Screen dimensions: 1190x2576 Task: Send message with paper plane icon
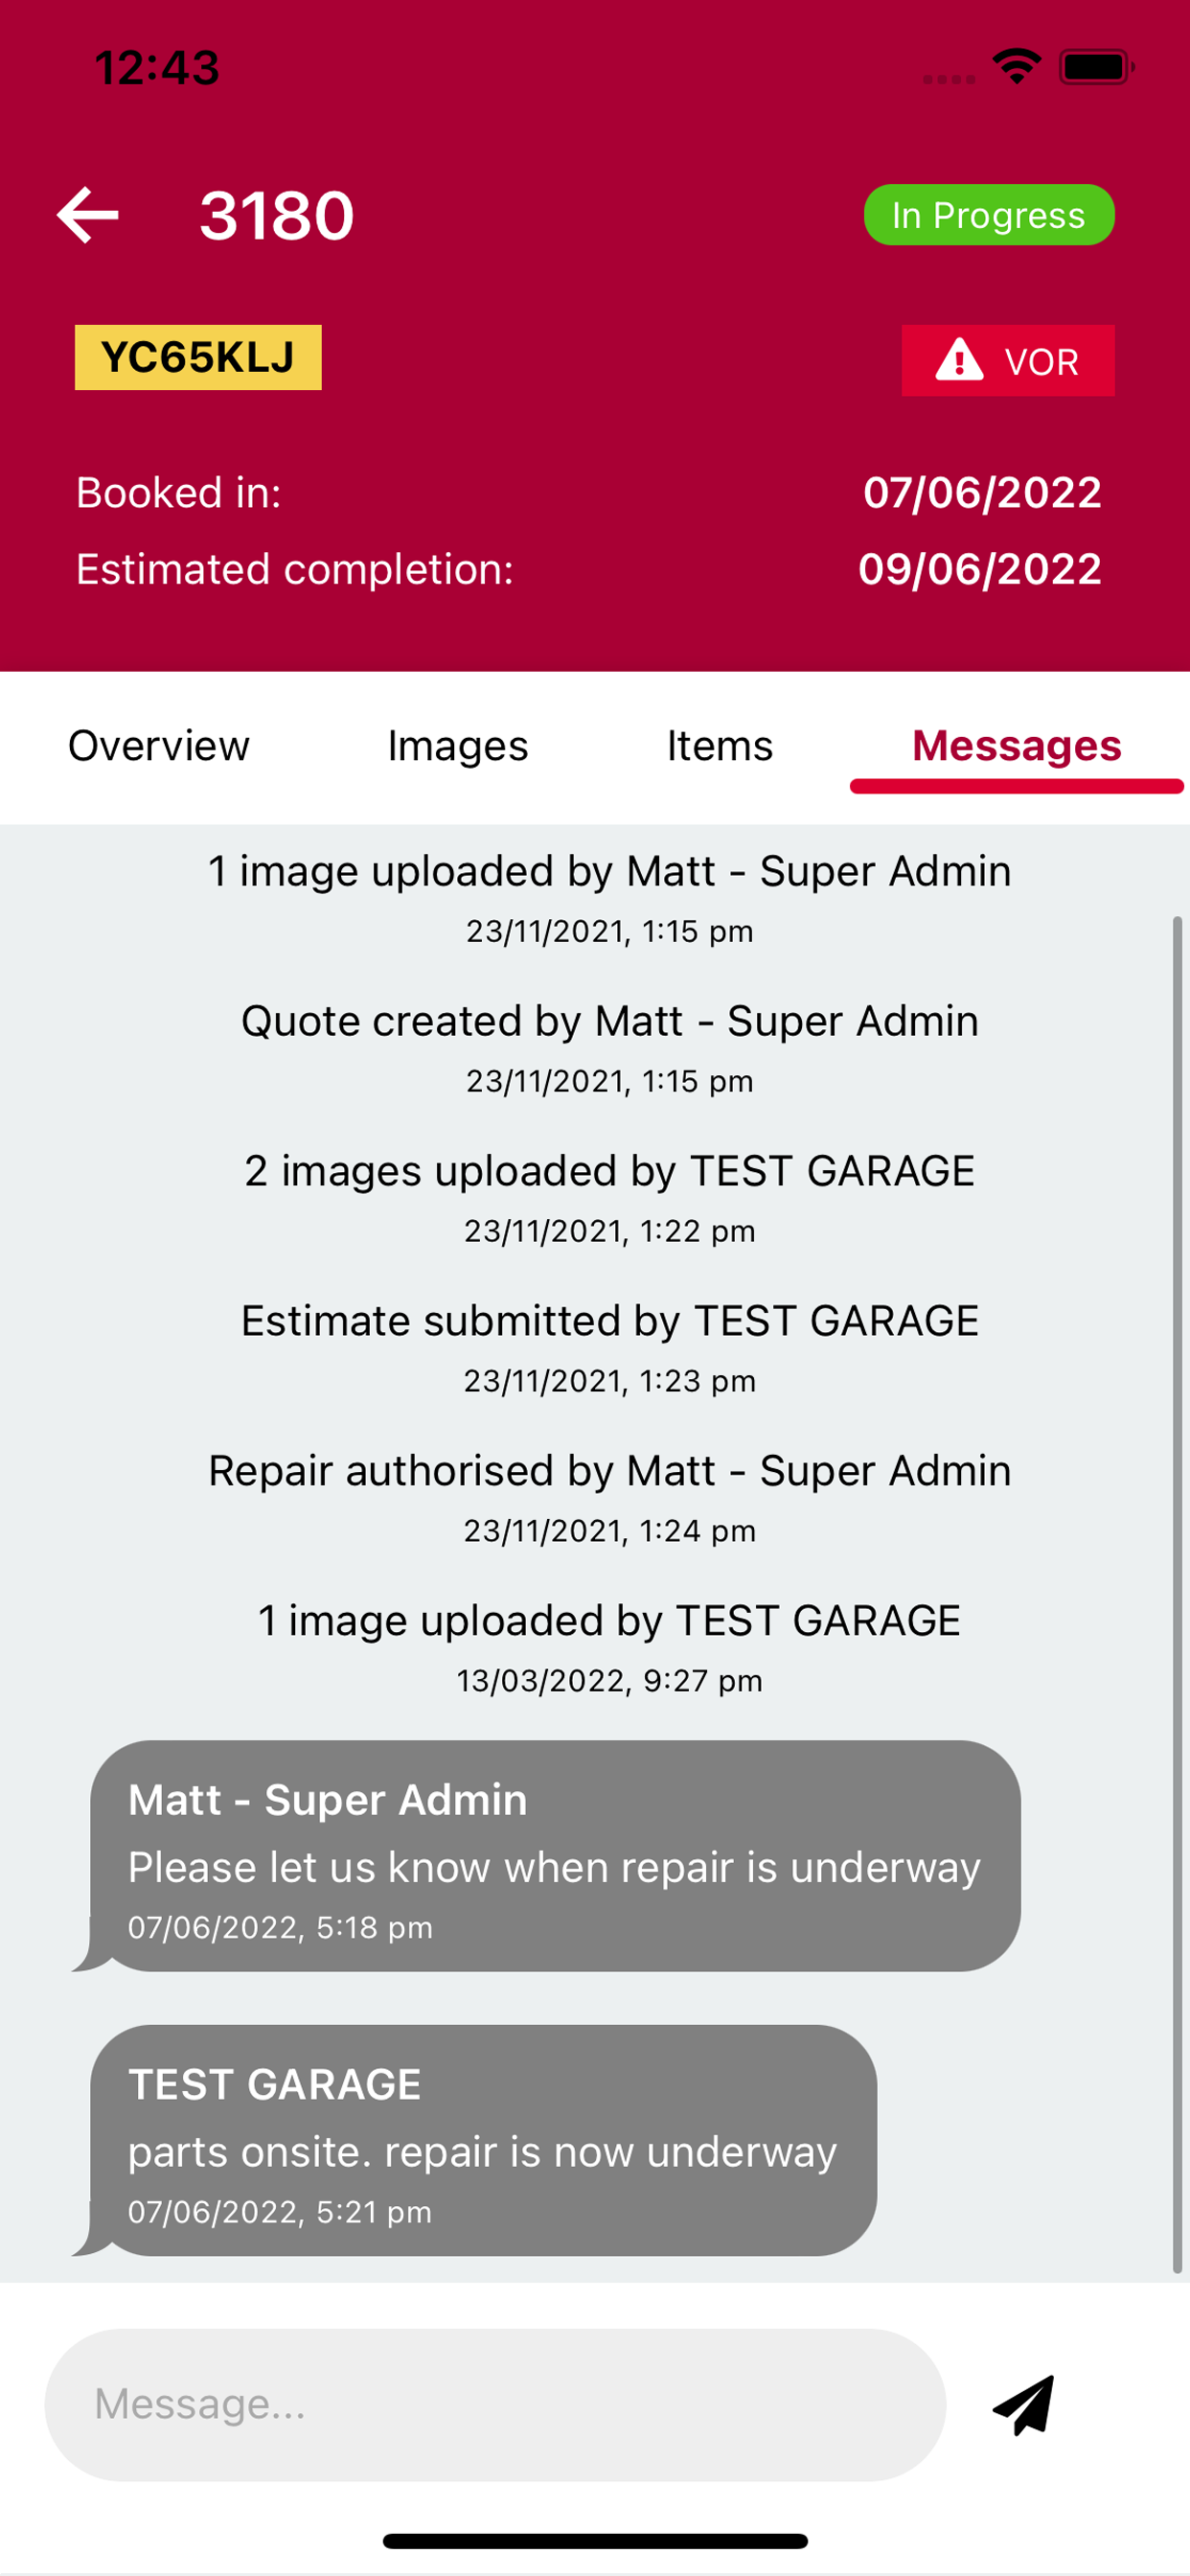pyautogui.click(x=1024, y=2405)
